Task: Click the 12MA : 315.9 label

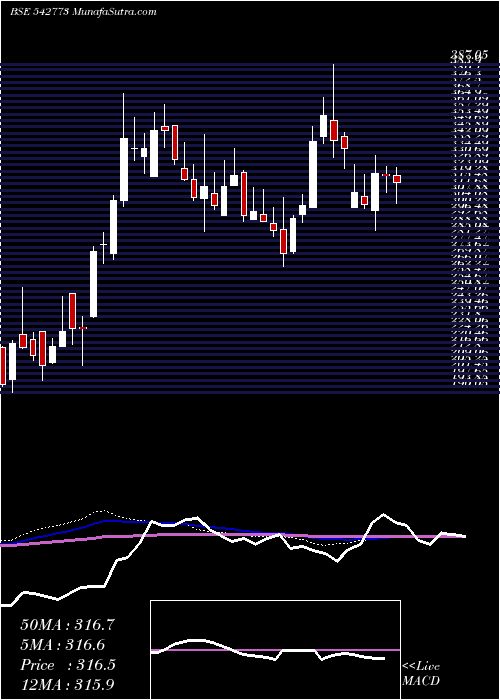Action: coord(69,684)
